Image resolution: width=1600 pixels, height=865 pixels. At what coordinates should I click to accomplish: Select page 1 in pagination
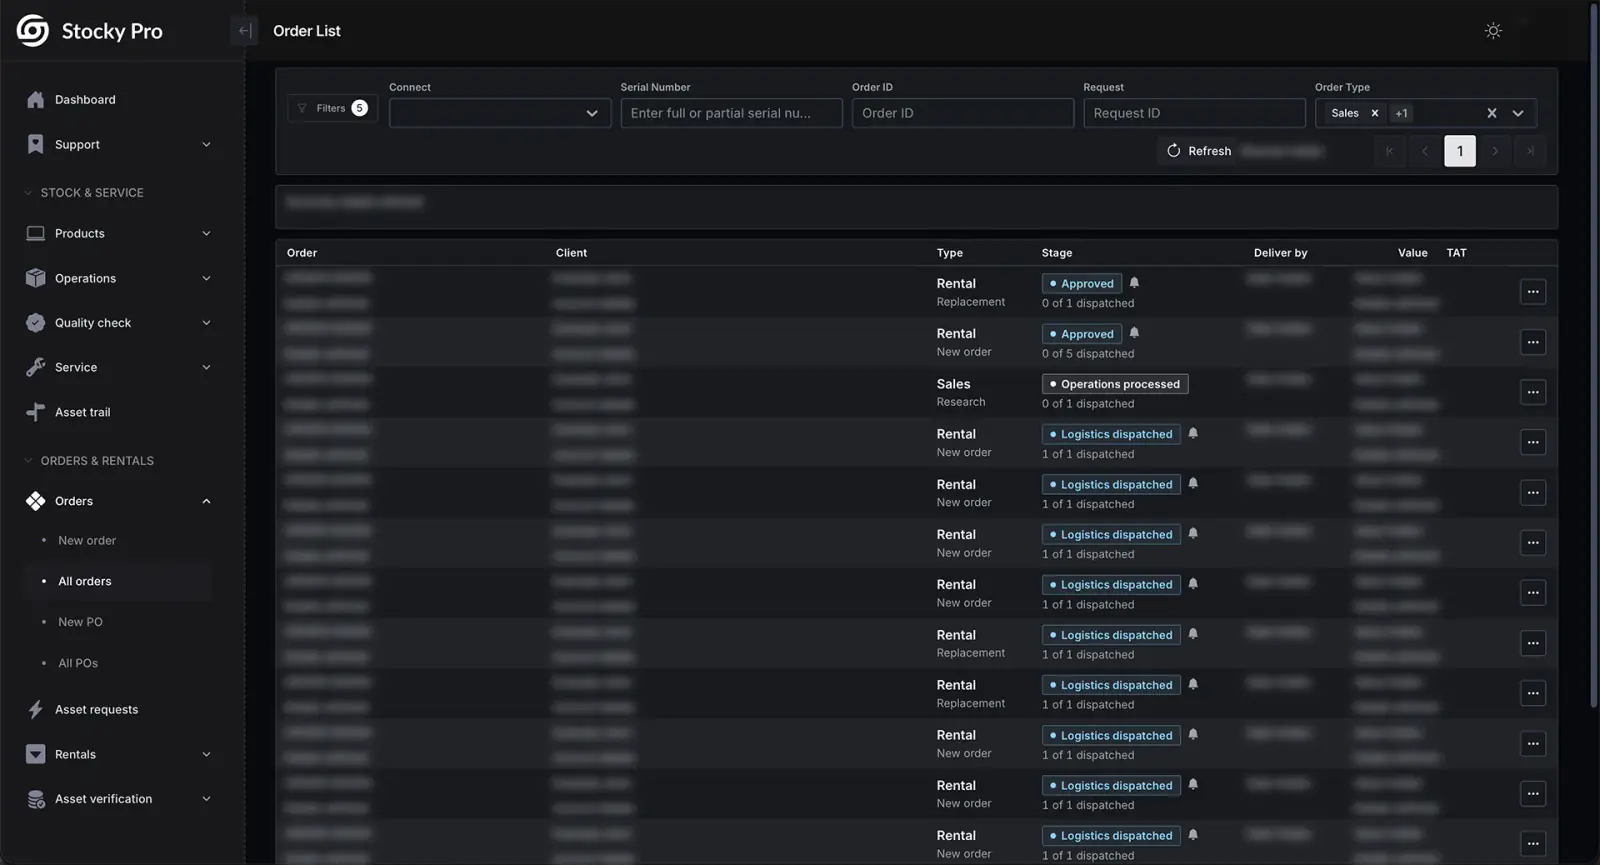(x=1460, y=151)
